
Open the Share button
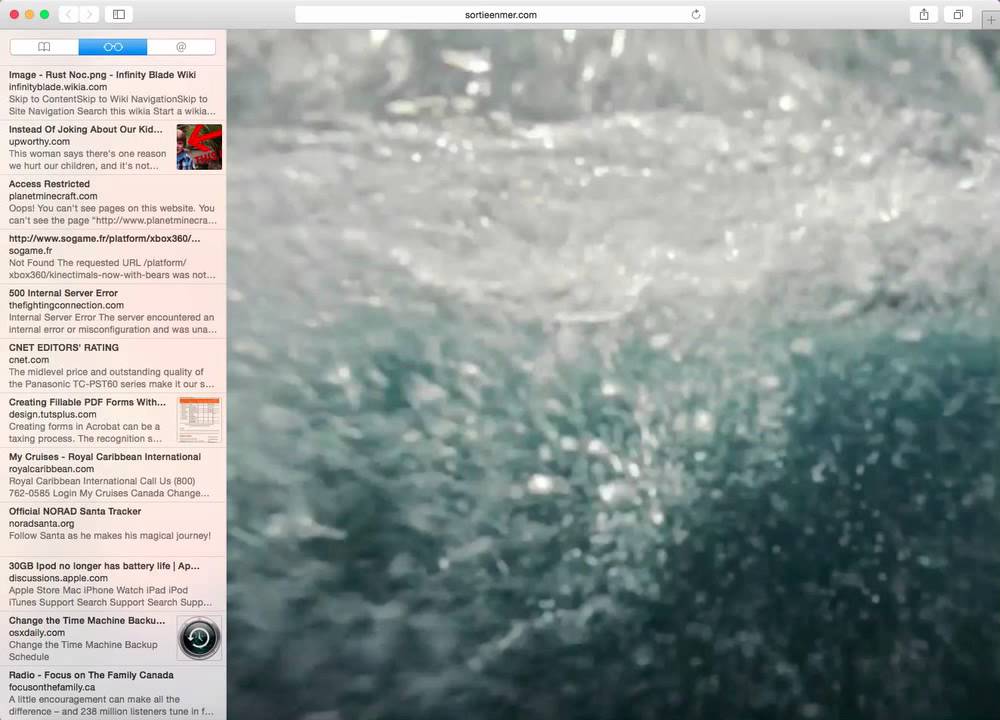(x=923, y=14)
